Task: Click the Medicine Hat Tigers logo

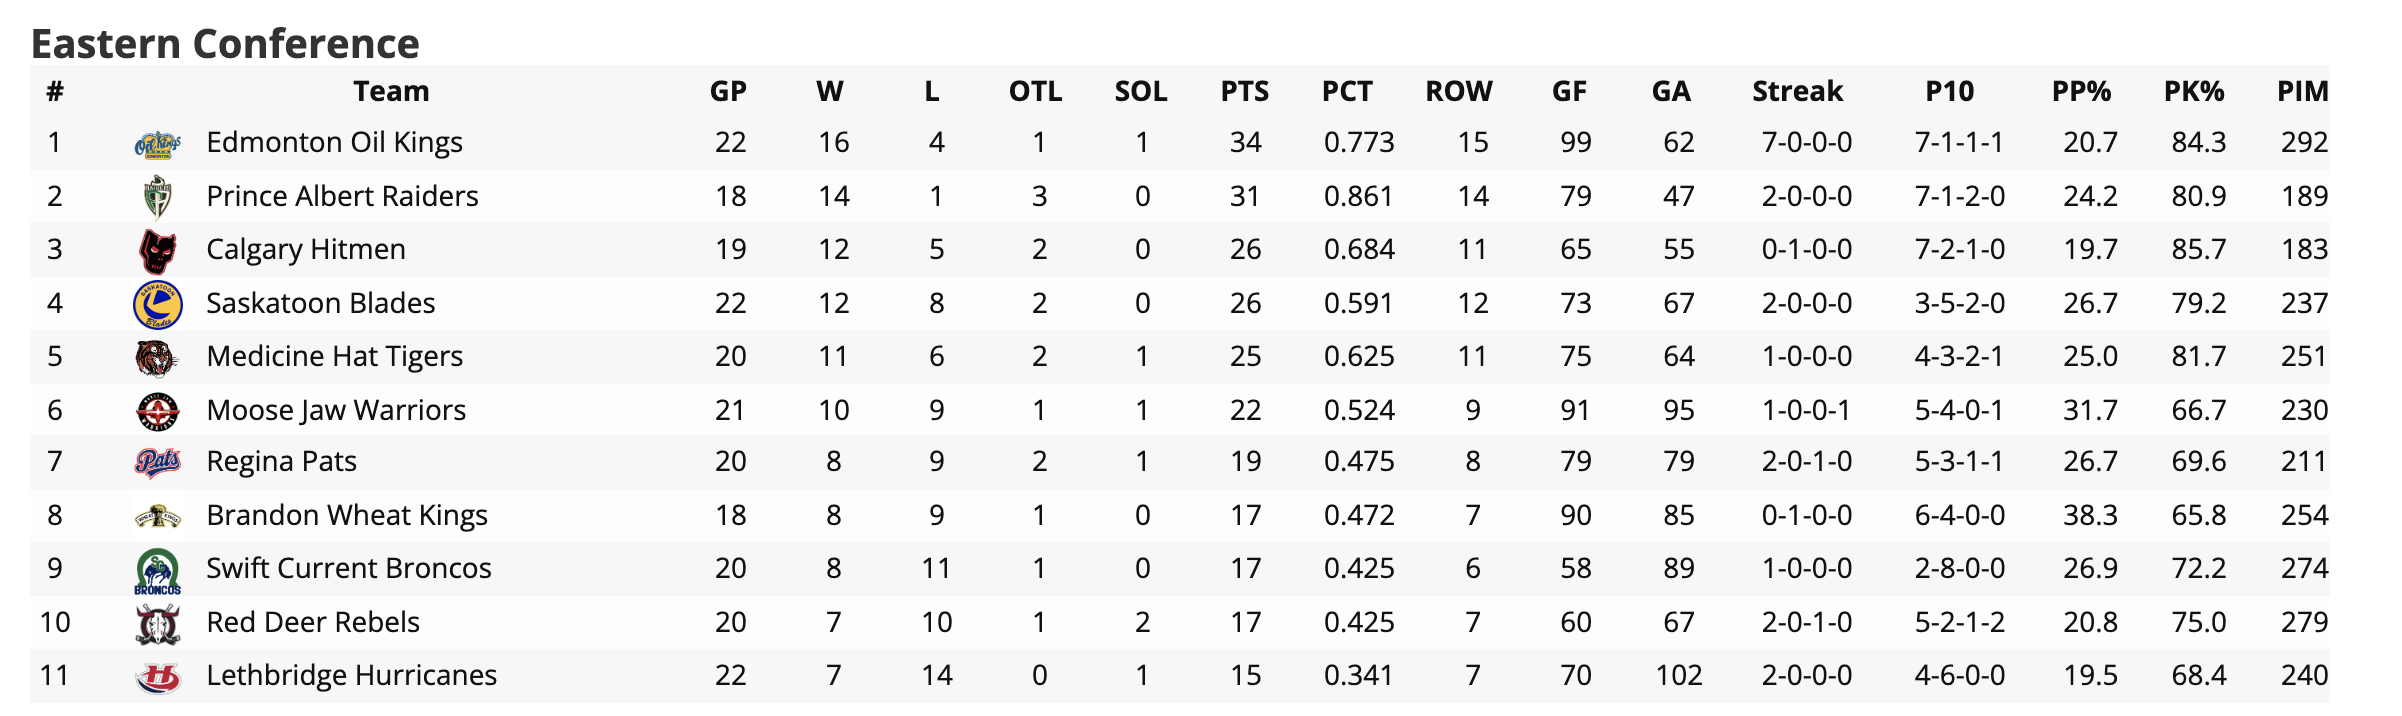Action: [x=157, y=357]
